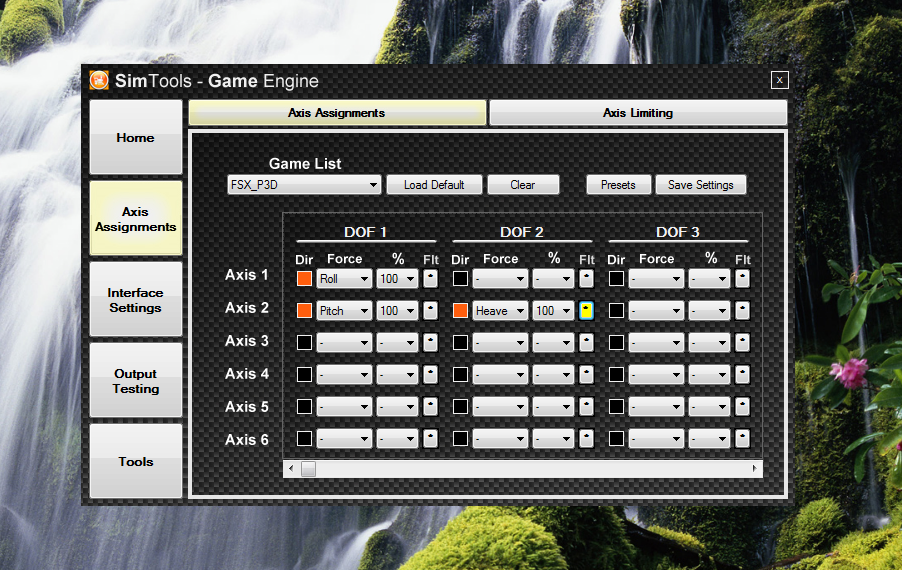Toggle Axis 1 DOF 2 direction box
902x570 pixels.
(x=460, y=278)
